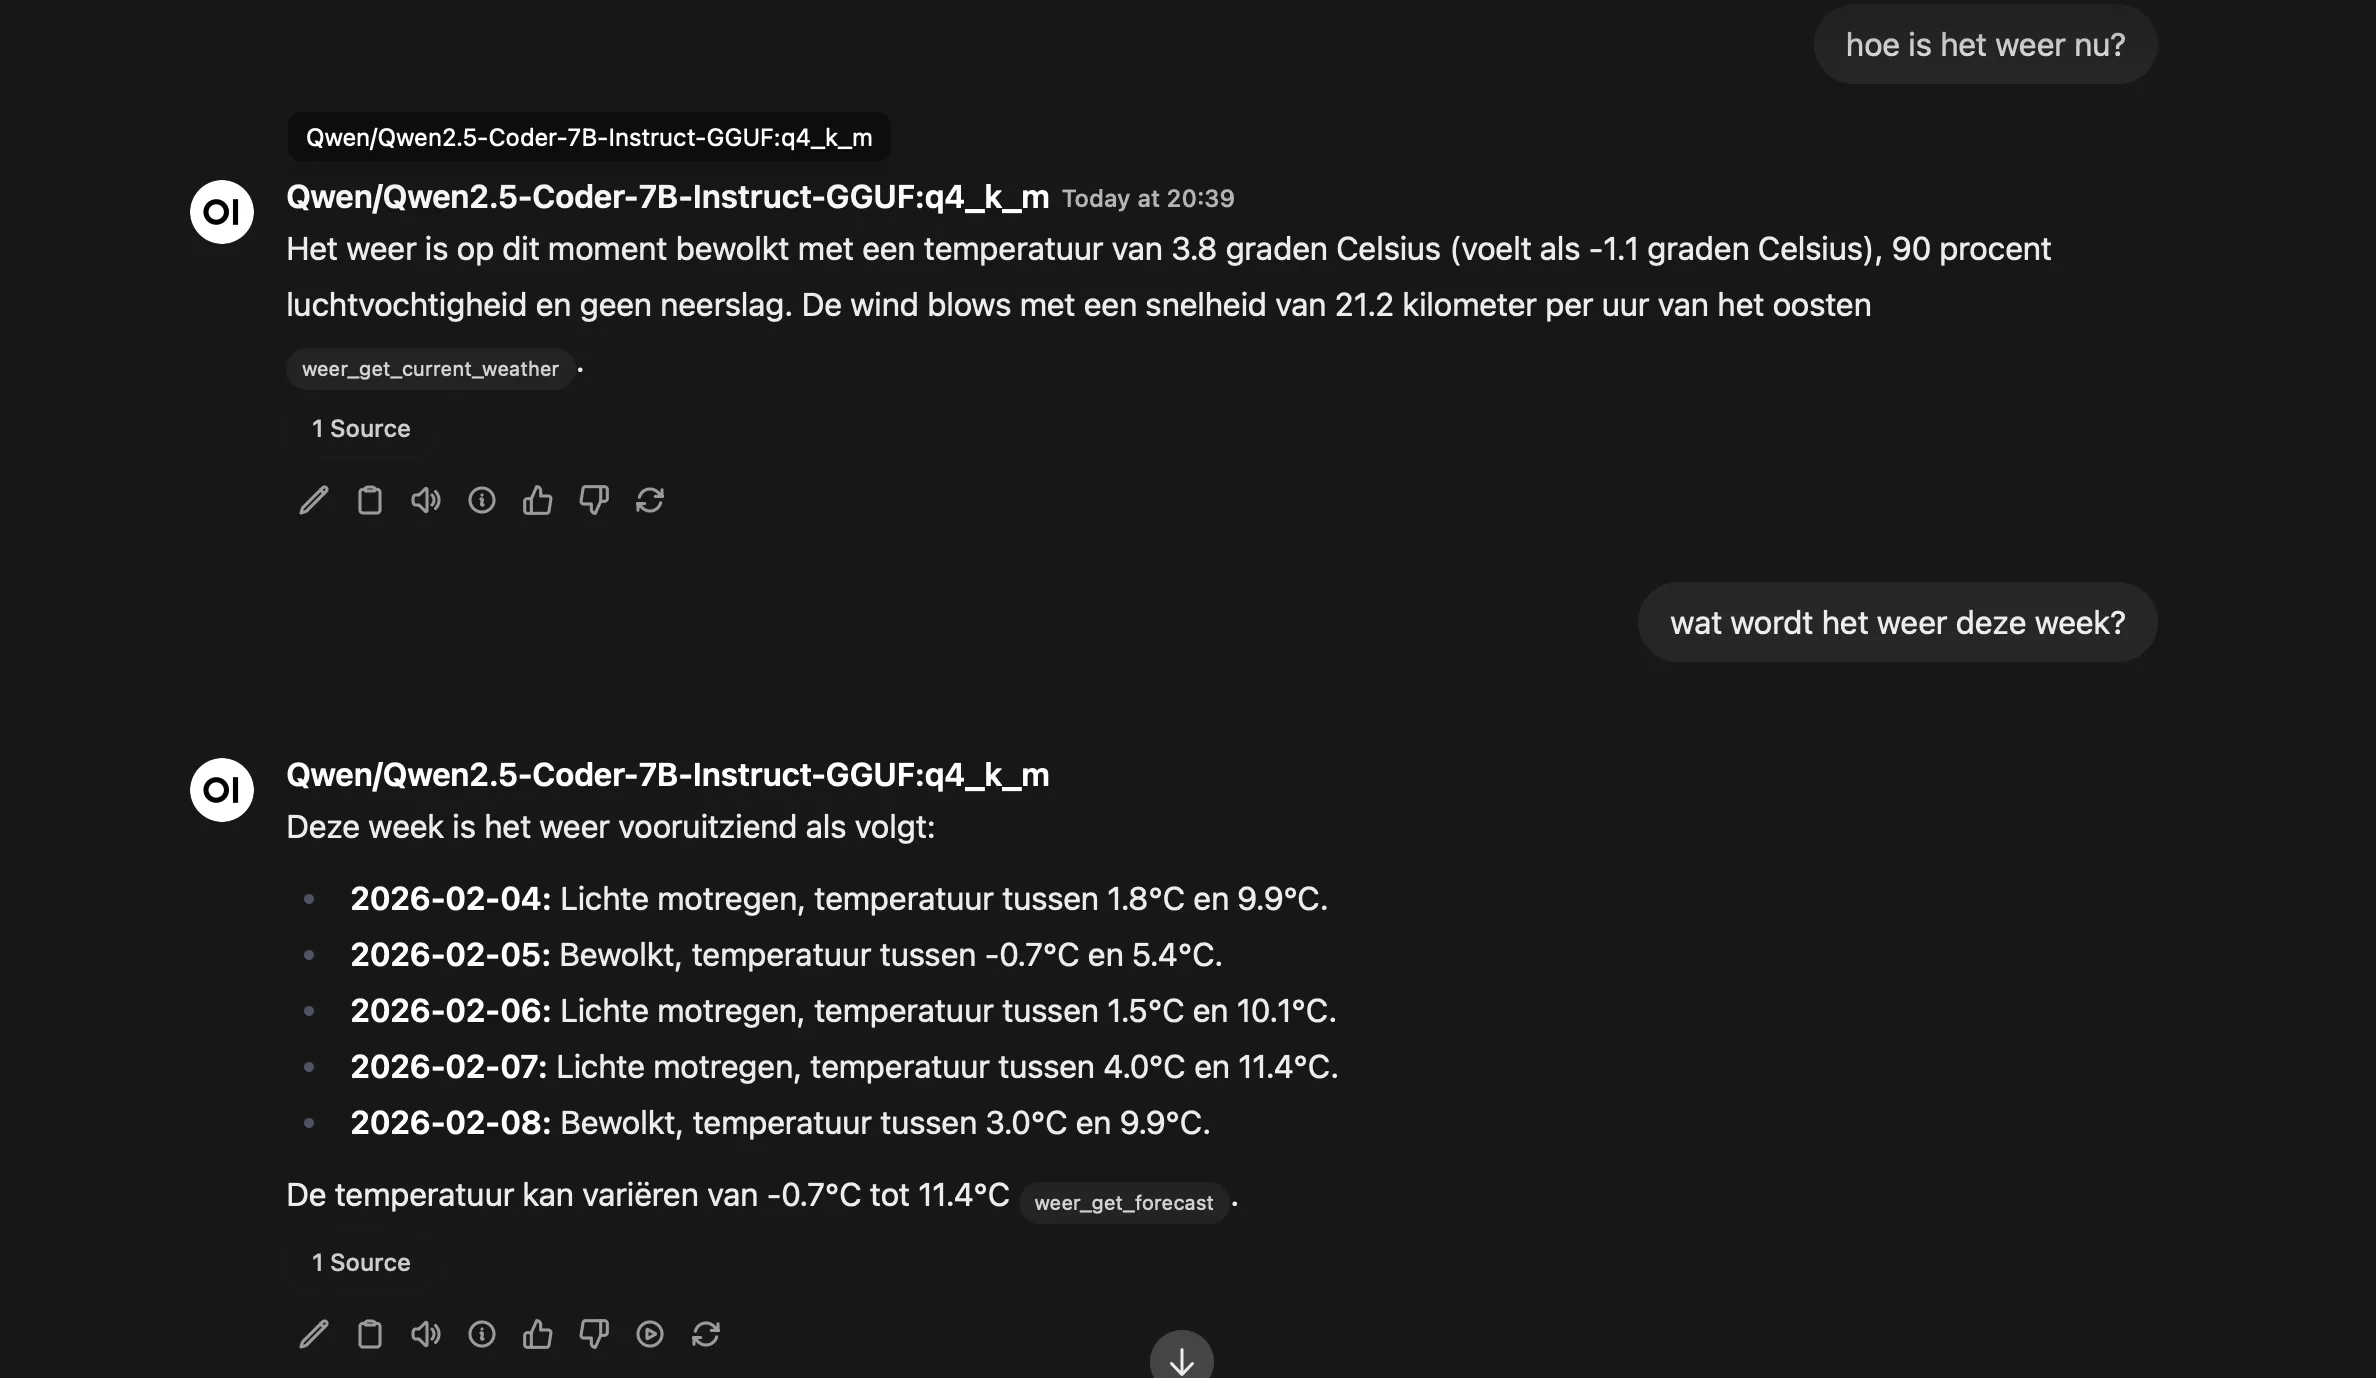Show generation info for the weather reply
Image resolution: width=2376 pixels, height=1378 pixels.
tap(481, 500)
